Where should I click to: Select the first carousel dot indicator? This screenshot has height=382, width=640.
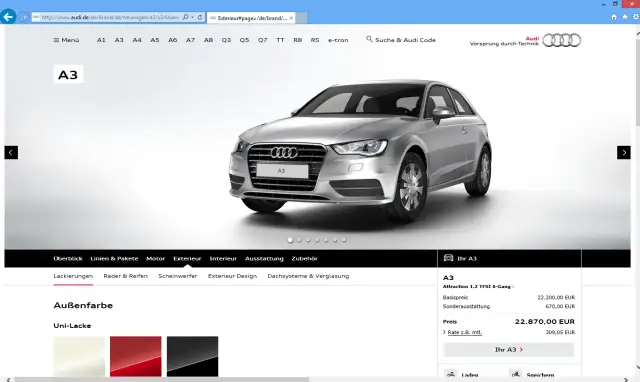point(290,240)
